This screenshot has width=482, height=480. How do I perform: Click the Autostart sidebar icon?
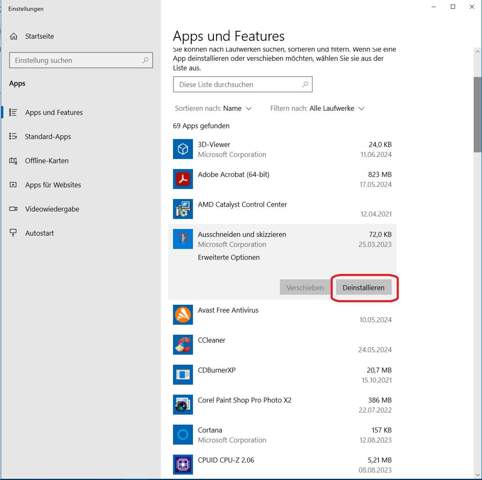13,233
